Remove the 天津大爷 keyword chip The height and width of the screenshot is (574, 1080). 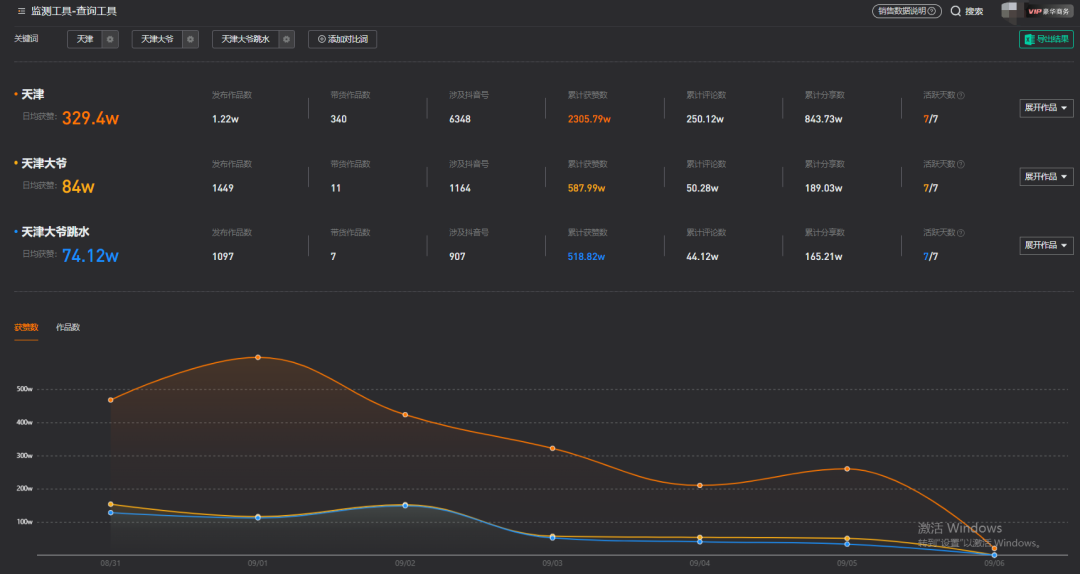[191, 39]
